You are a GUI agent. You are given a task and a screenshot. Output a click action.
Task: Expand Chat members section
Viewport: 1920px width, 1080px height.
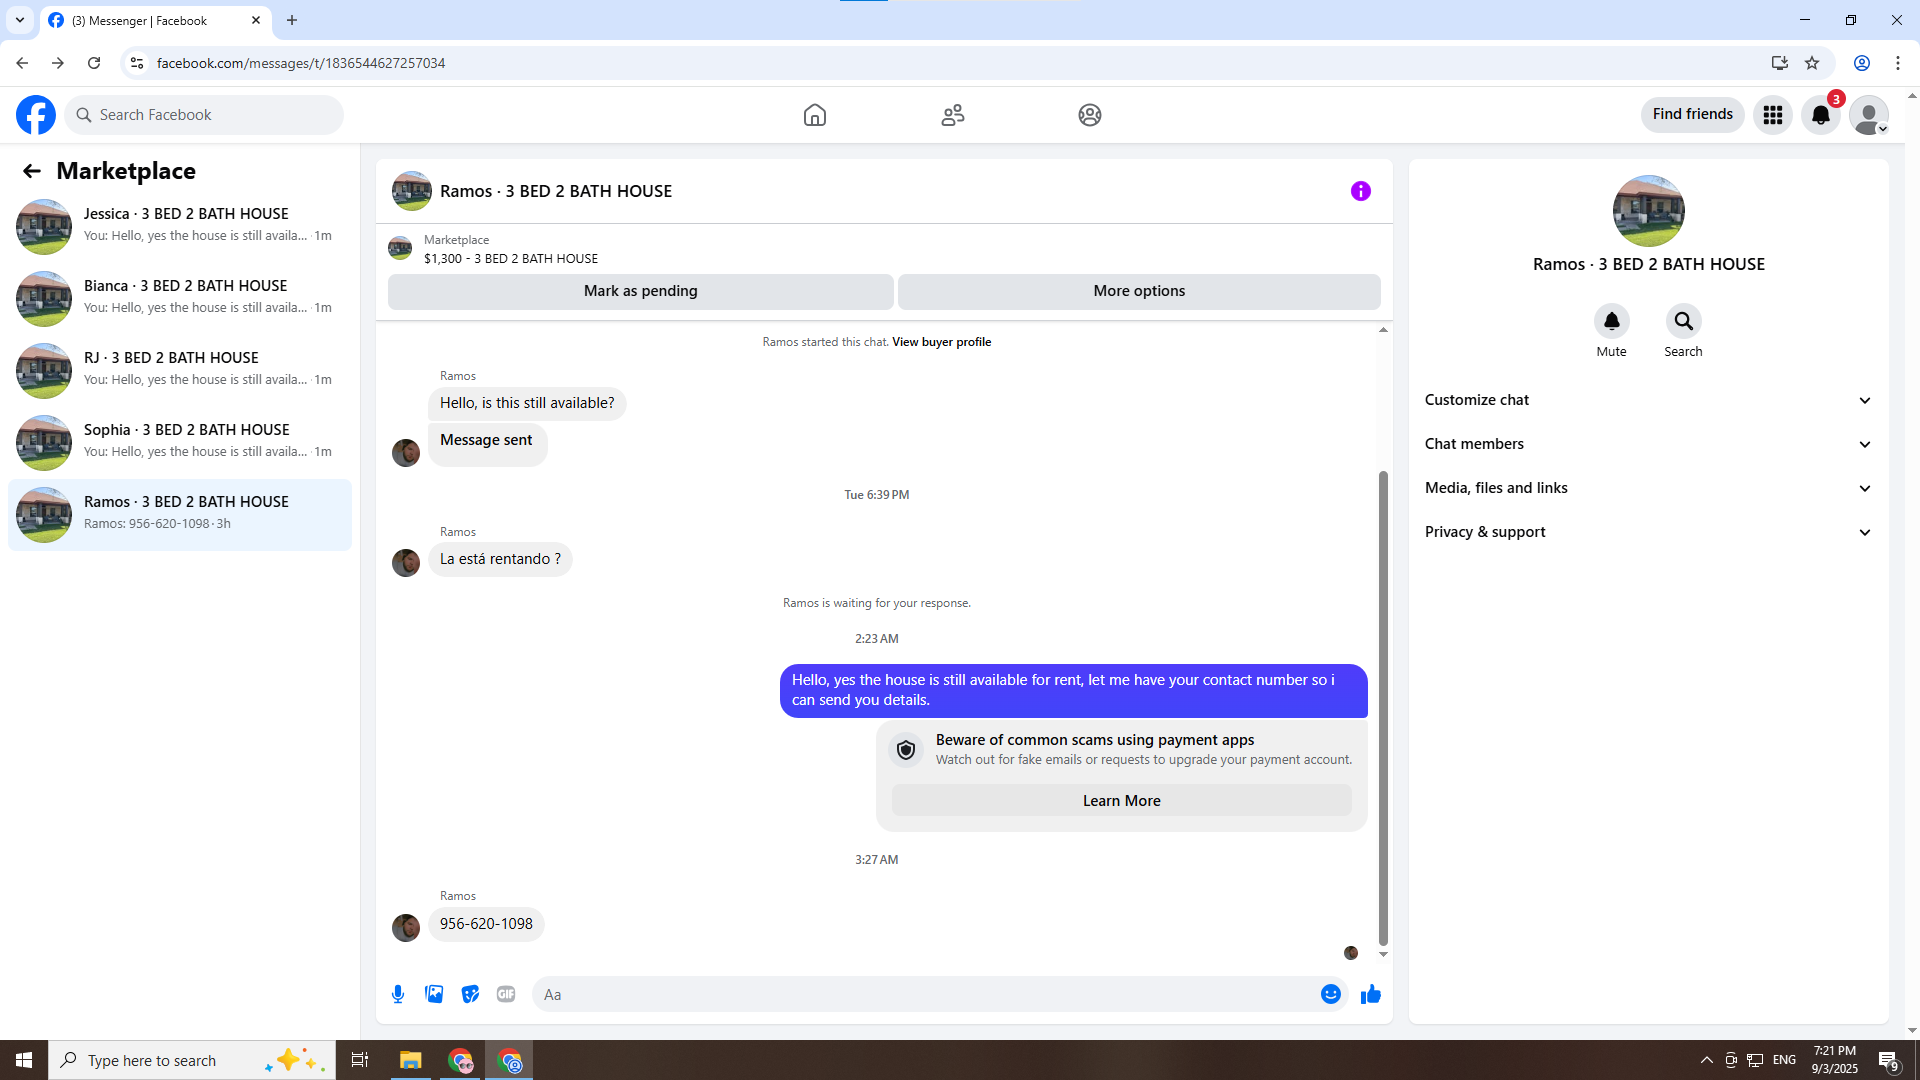click(x=1648, y=444)
